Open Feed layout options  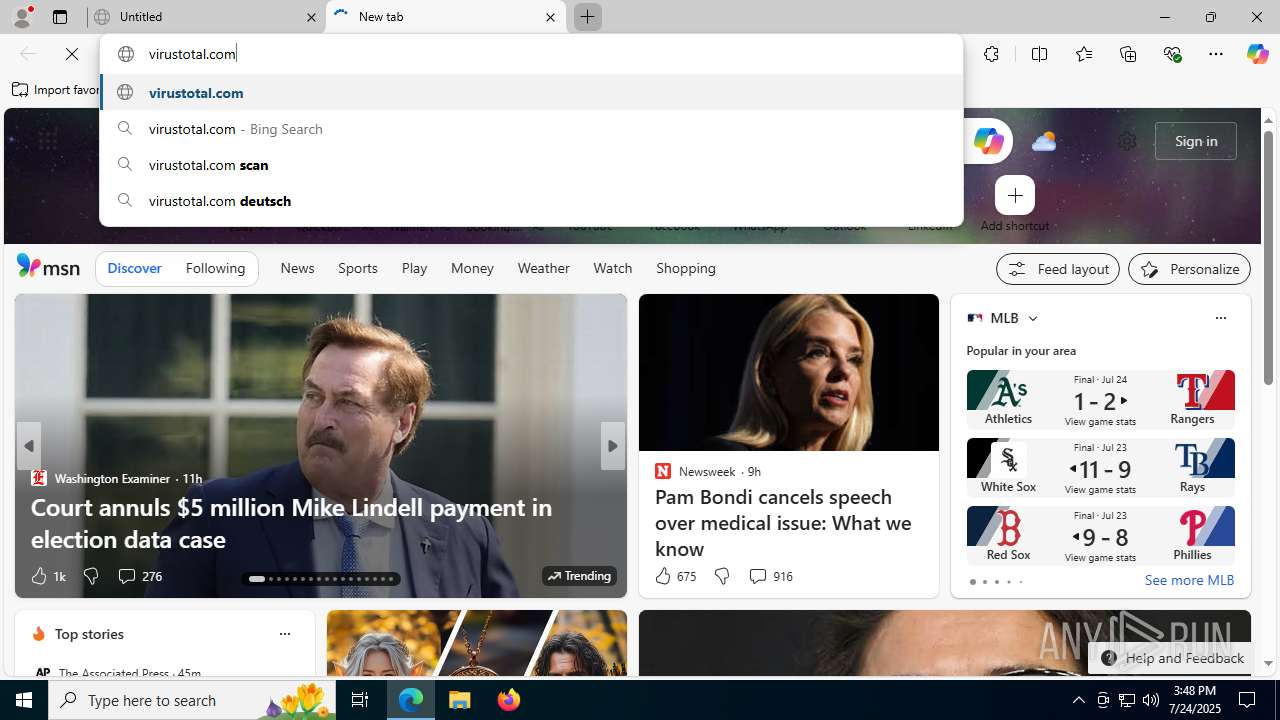click(1057, 269)
